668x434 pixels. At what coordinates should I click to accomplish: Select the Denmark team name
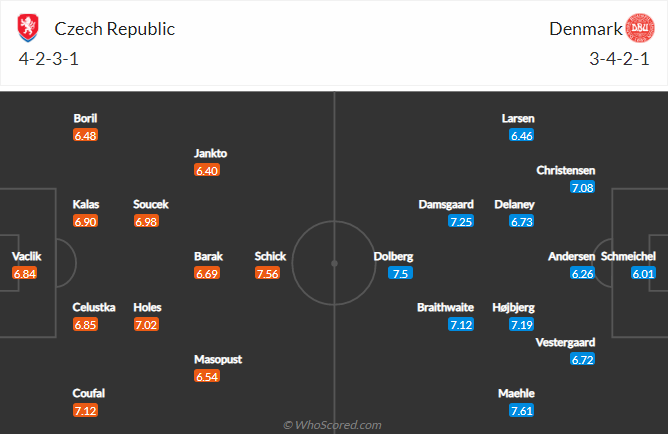click(x=584, y=29)
